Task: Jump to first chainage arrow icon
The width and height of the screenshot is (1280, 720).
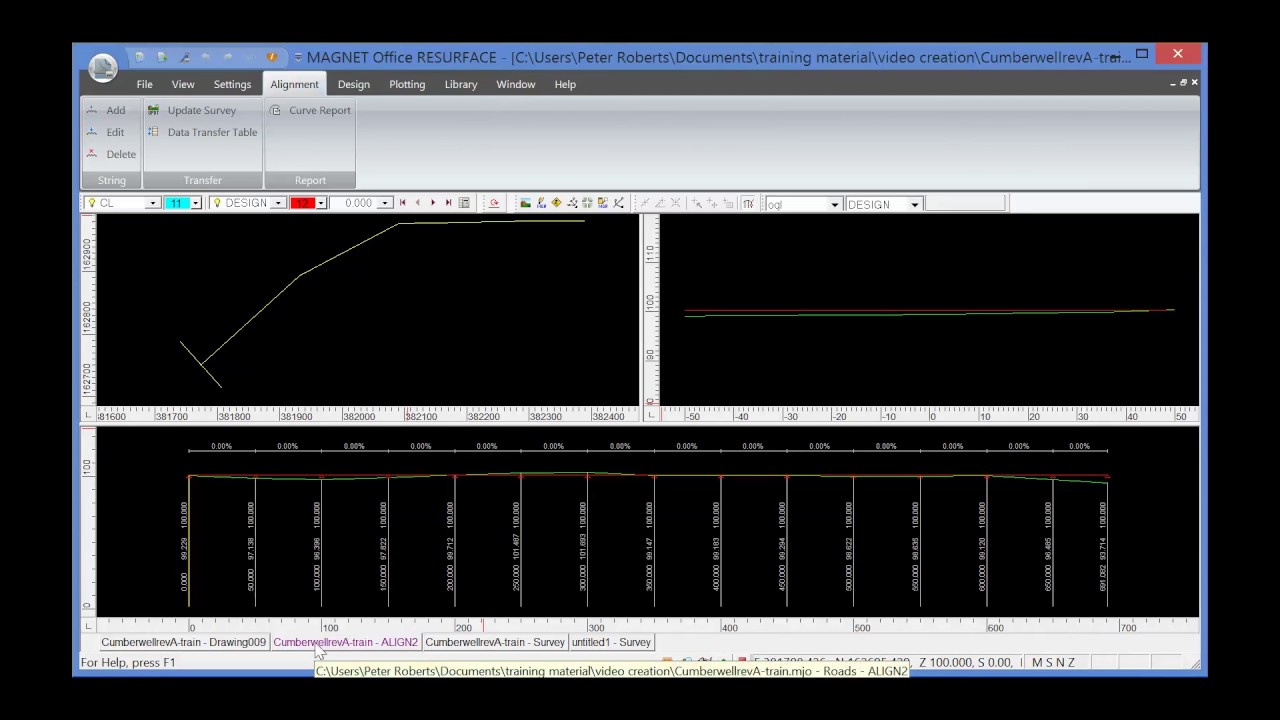Action: coord(402,203)
